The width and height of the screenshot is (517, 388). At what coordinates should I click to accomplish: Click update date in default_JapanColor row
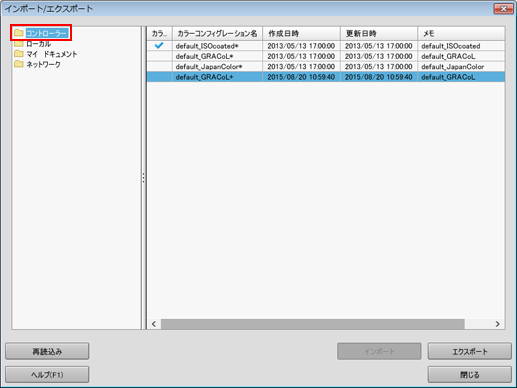pos(378,67)
